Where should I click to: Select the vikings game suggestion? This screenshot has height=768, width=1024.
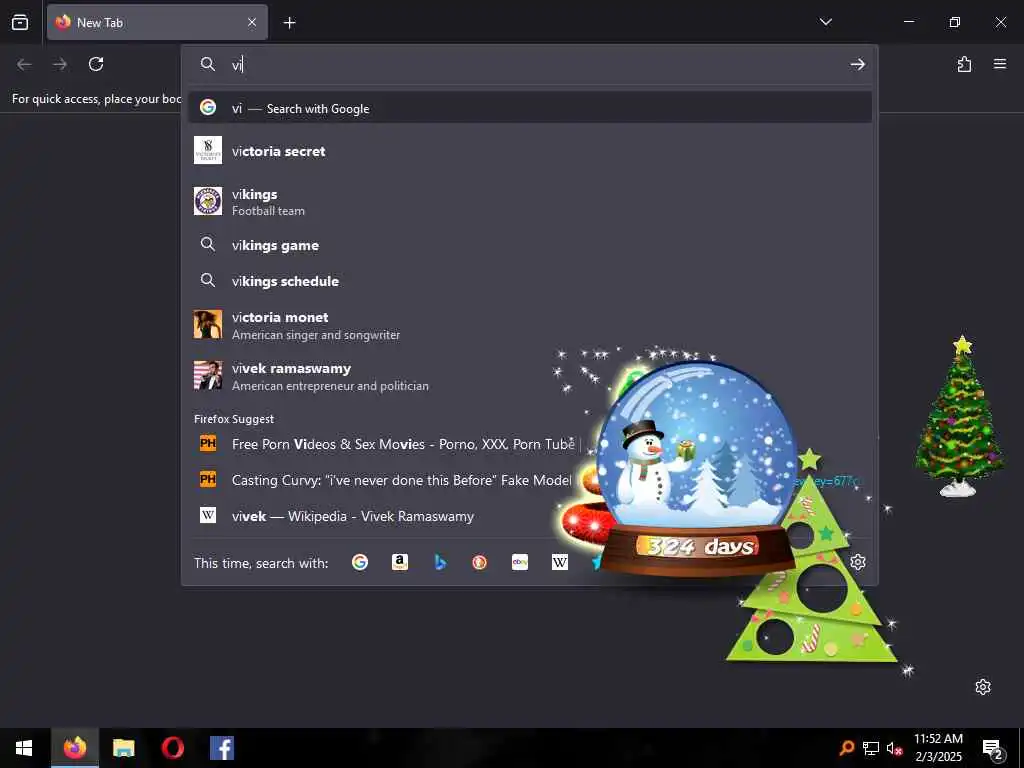click(530, 246)
